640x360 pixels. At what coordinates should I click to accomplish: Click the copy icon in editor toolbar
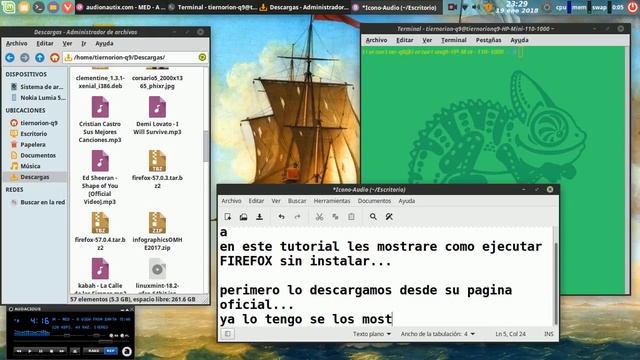click(x=335, y=217)
